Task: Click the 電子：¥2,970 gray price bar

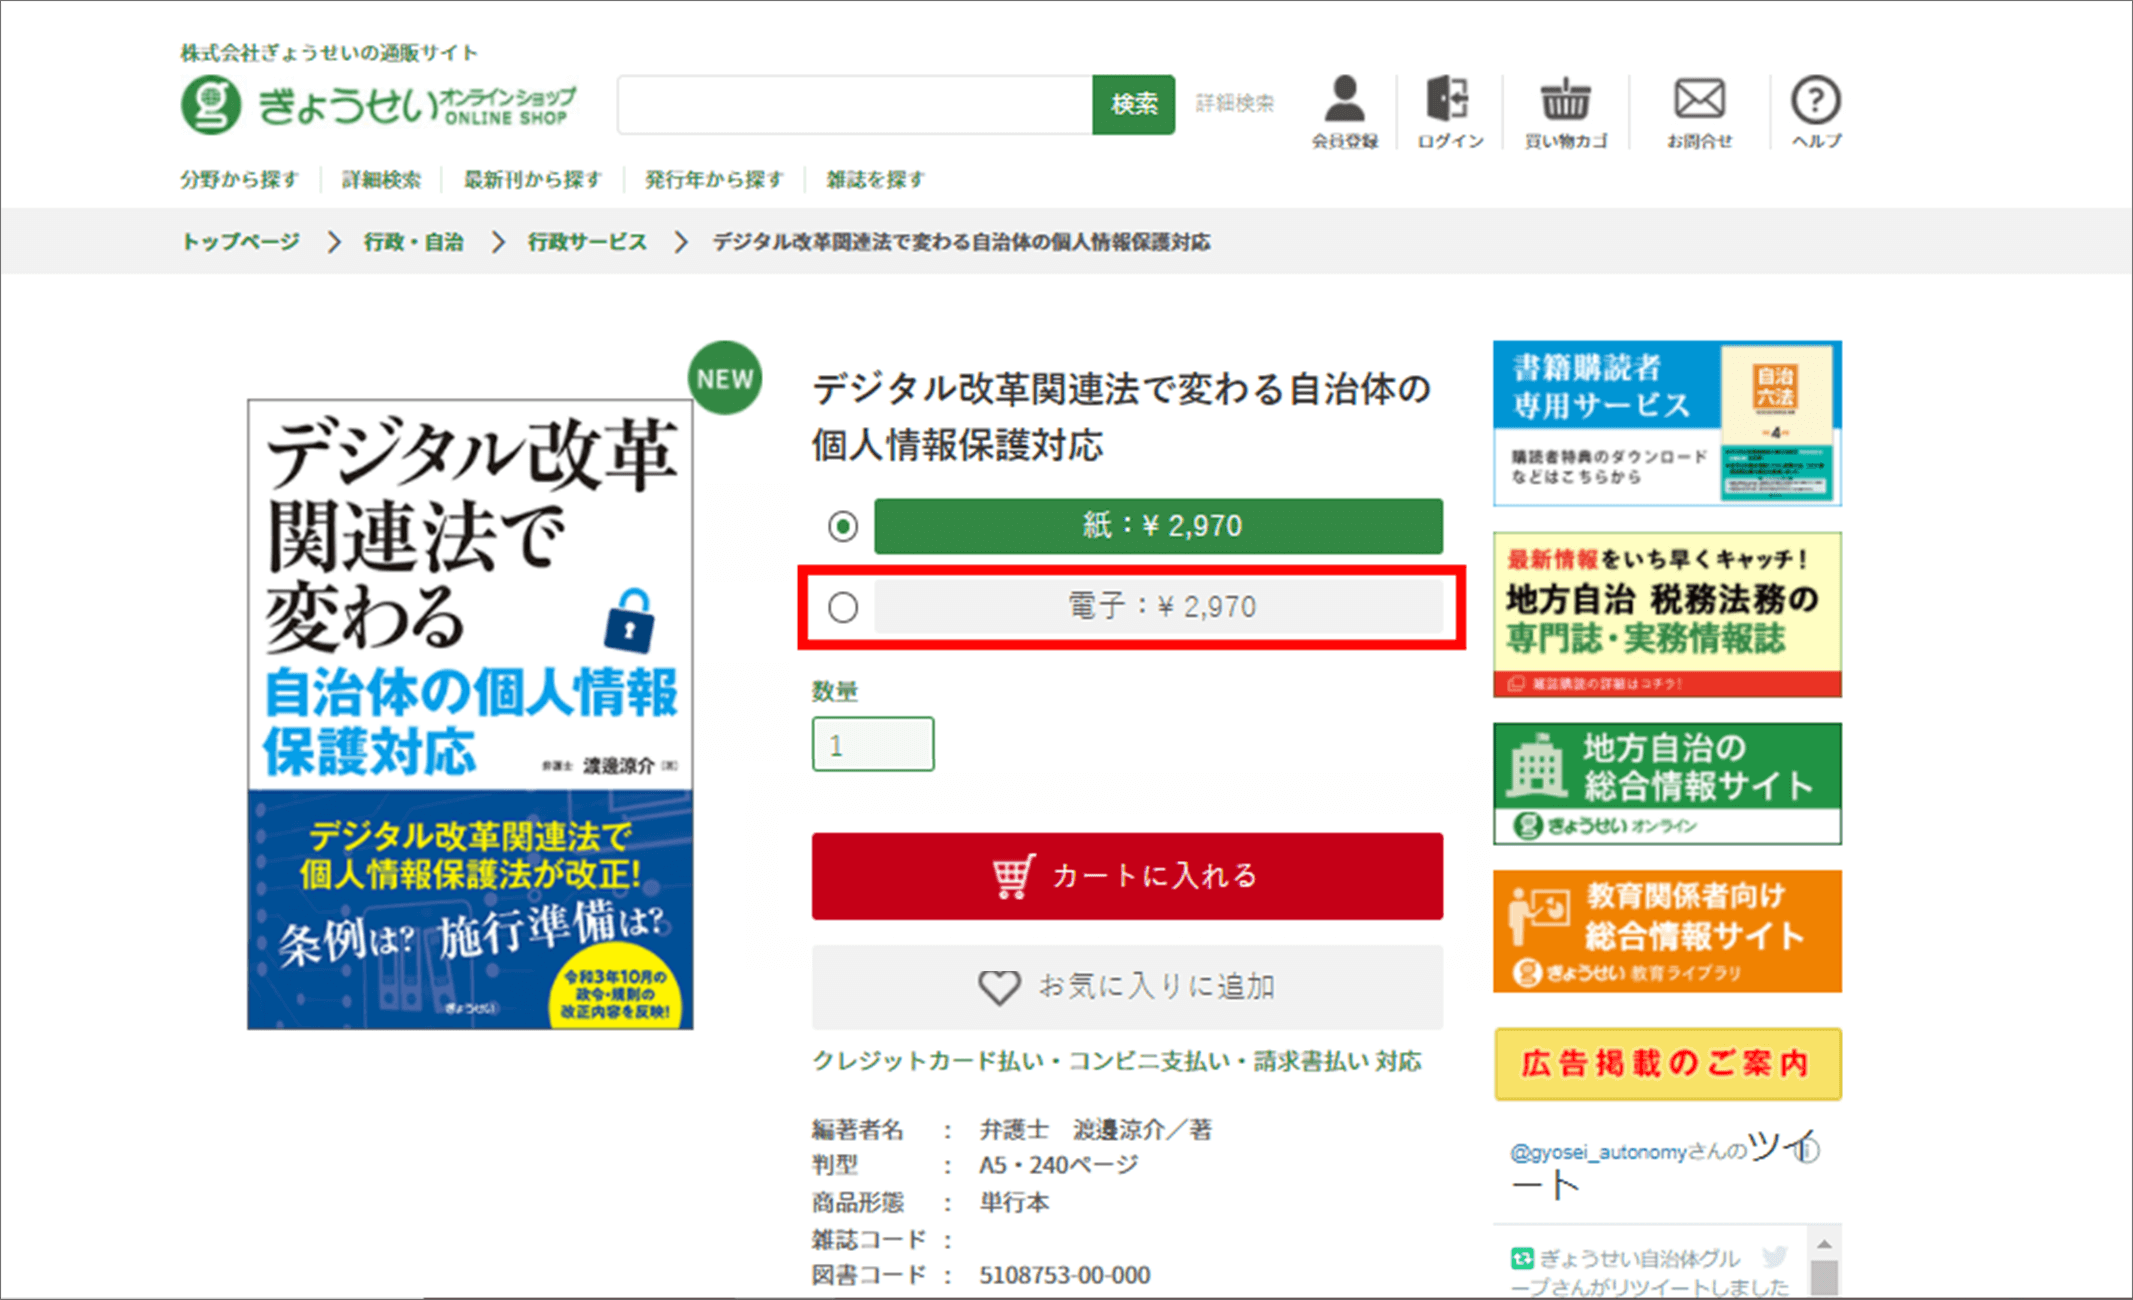Action: 1158,607
